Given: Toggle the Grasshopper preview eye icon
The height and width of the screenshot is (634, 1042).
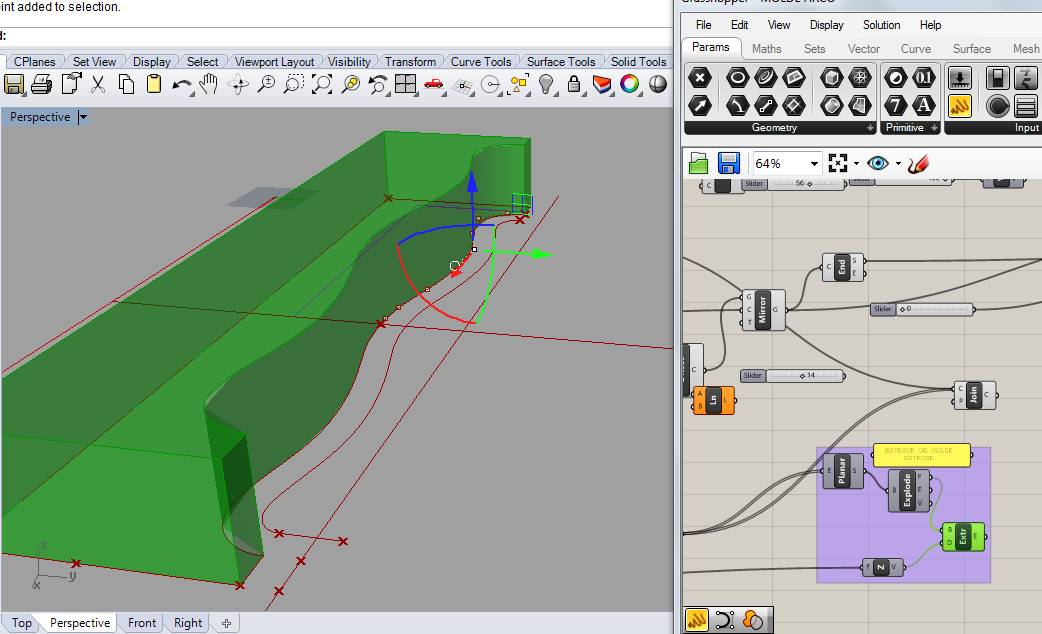Looking at the screenshot, I should [x=878, y=163].
